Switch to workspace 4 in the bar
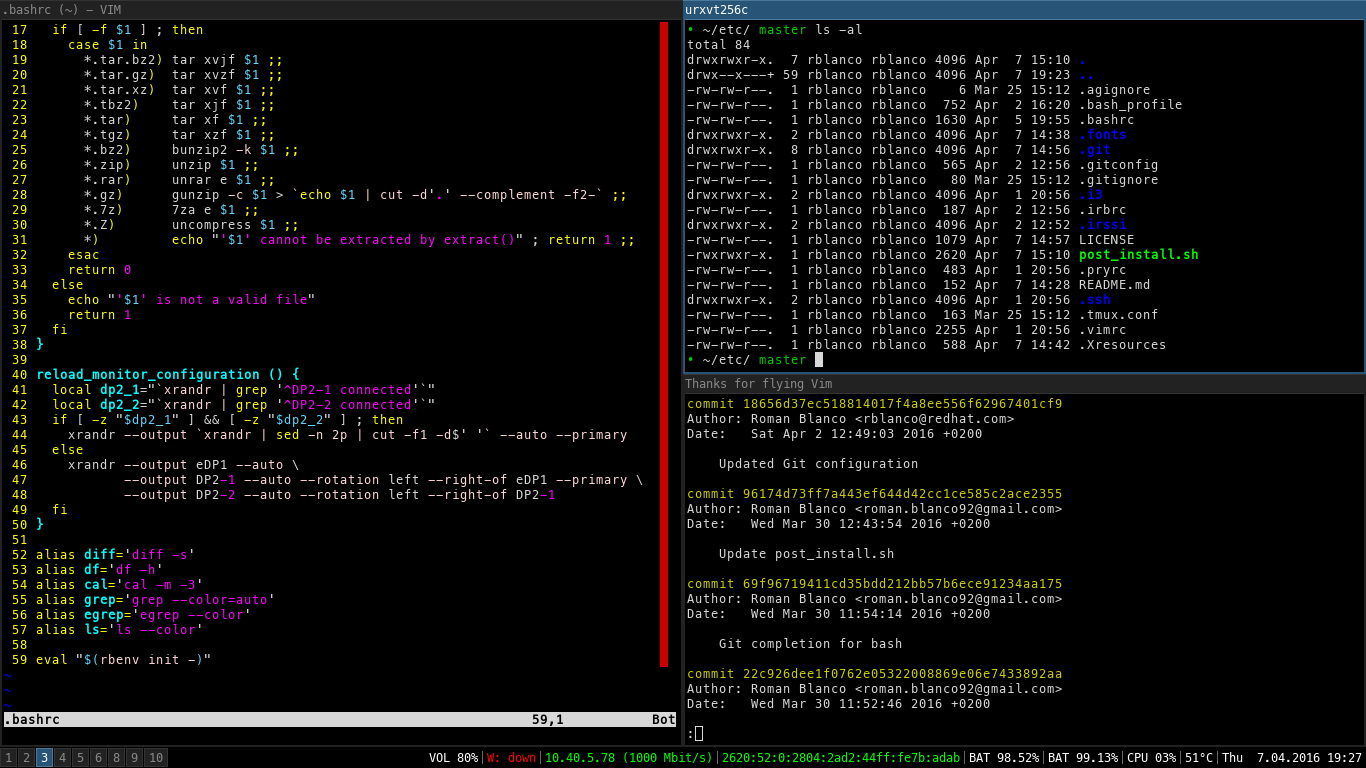The width and height of the screenshot is (1366, 768). click(63, 758)
